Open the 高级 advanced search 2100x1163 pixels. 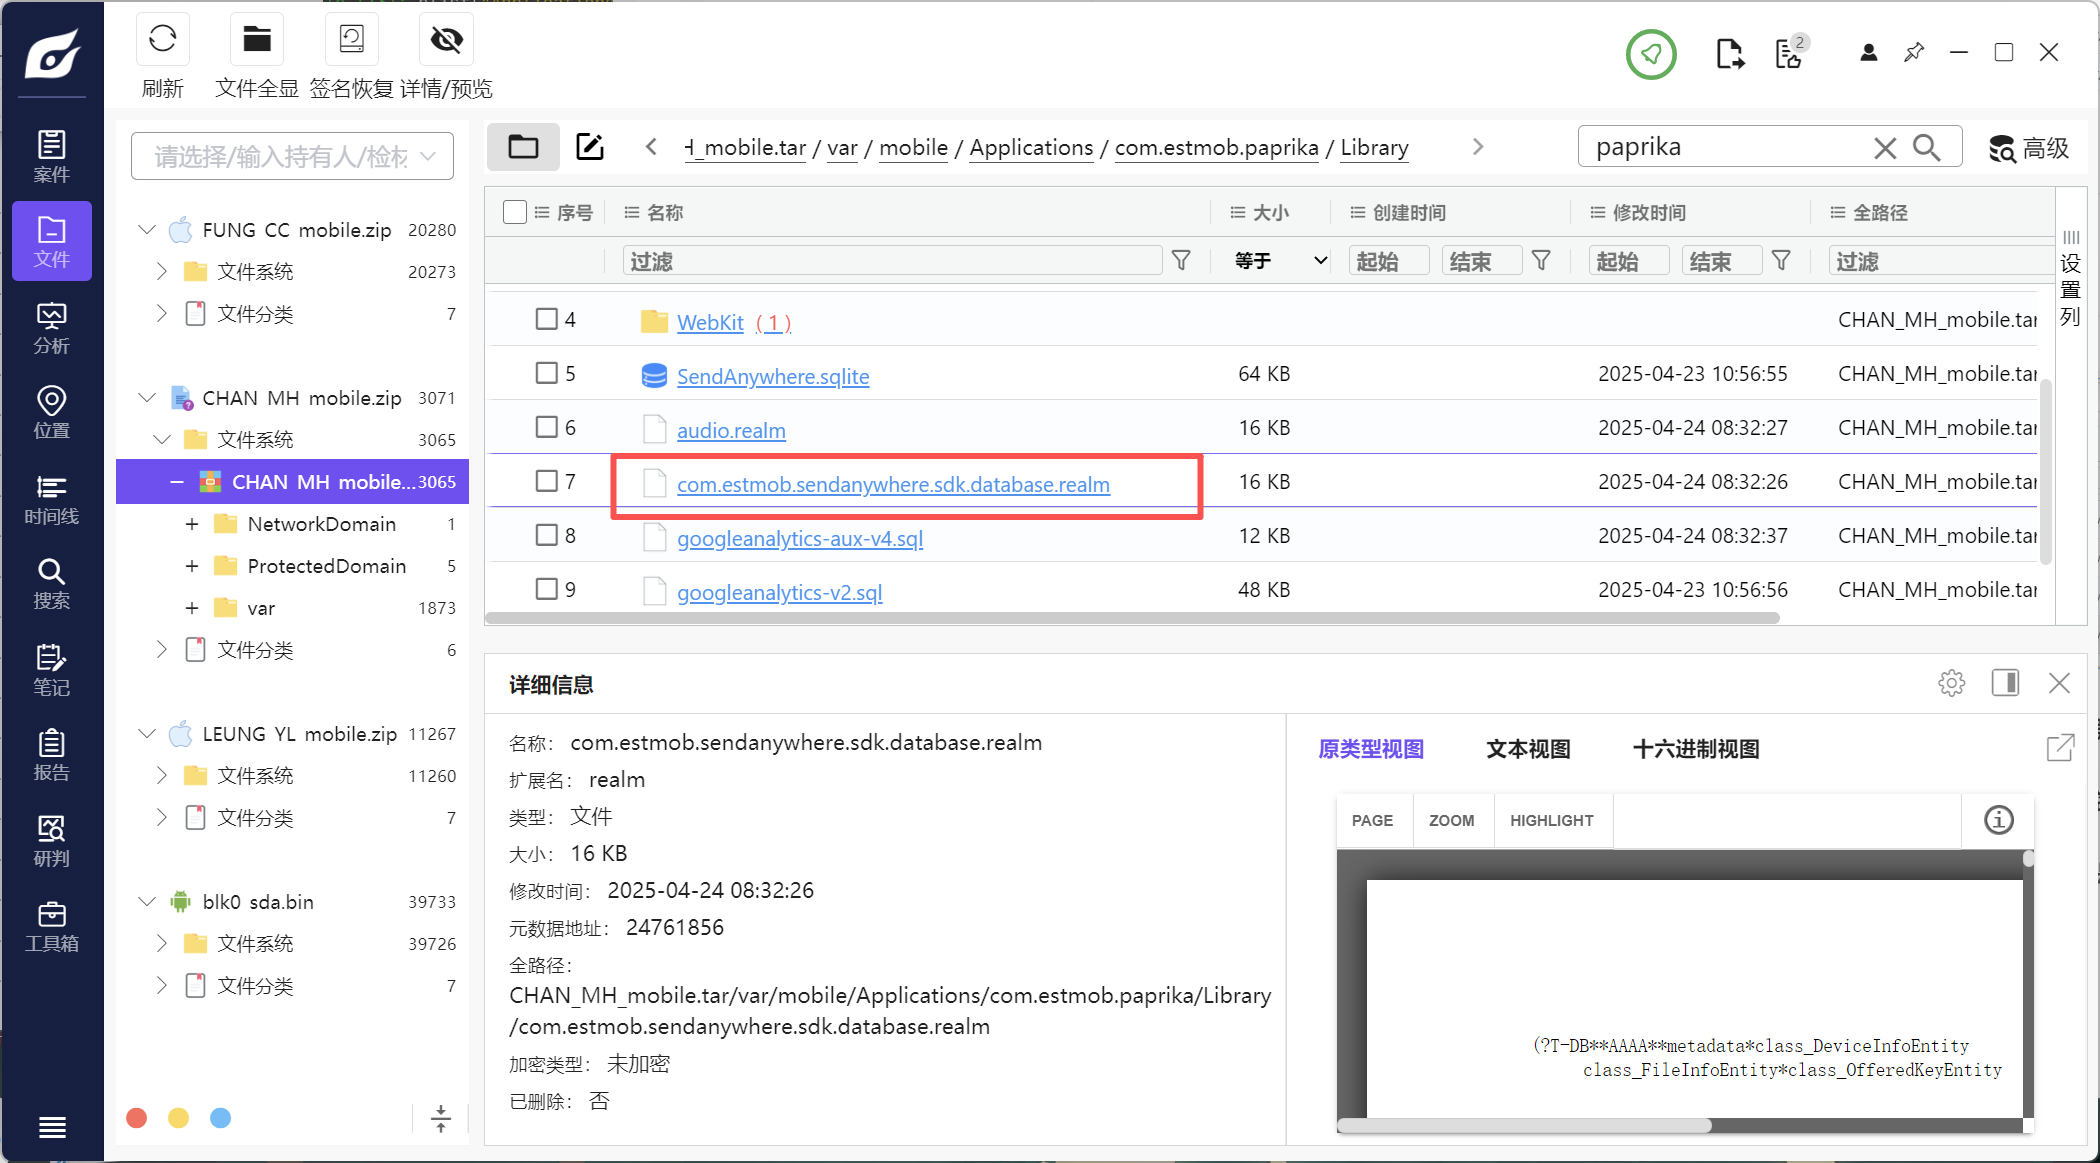coord(2029,148)
